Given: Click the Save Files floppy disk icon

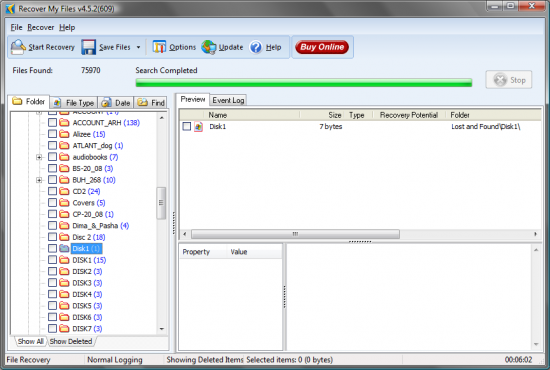Looking at the screenshot, I should point(88,47).
